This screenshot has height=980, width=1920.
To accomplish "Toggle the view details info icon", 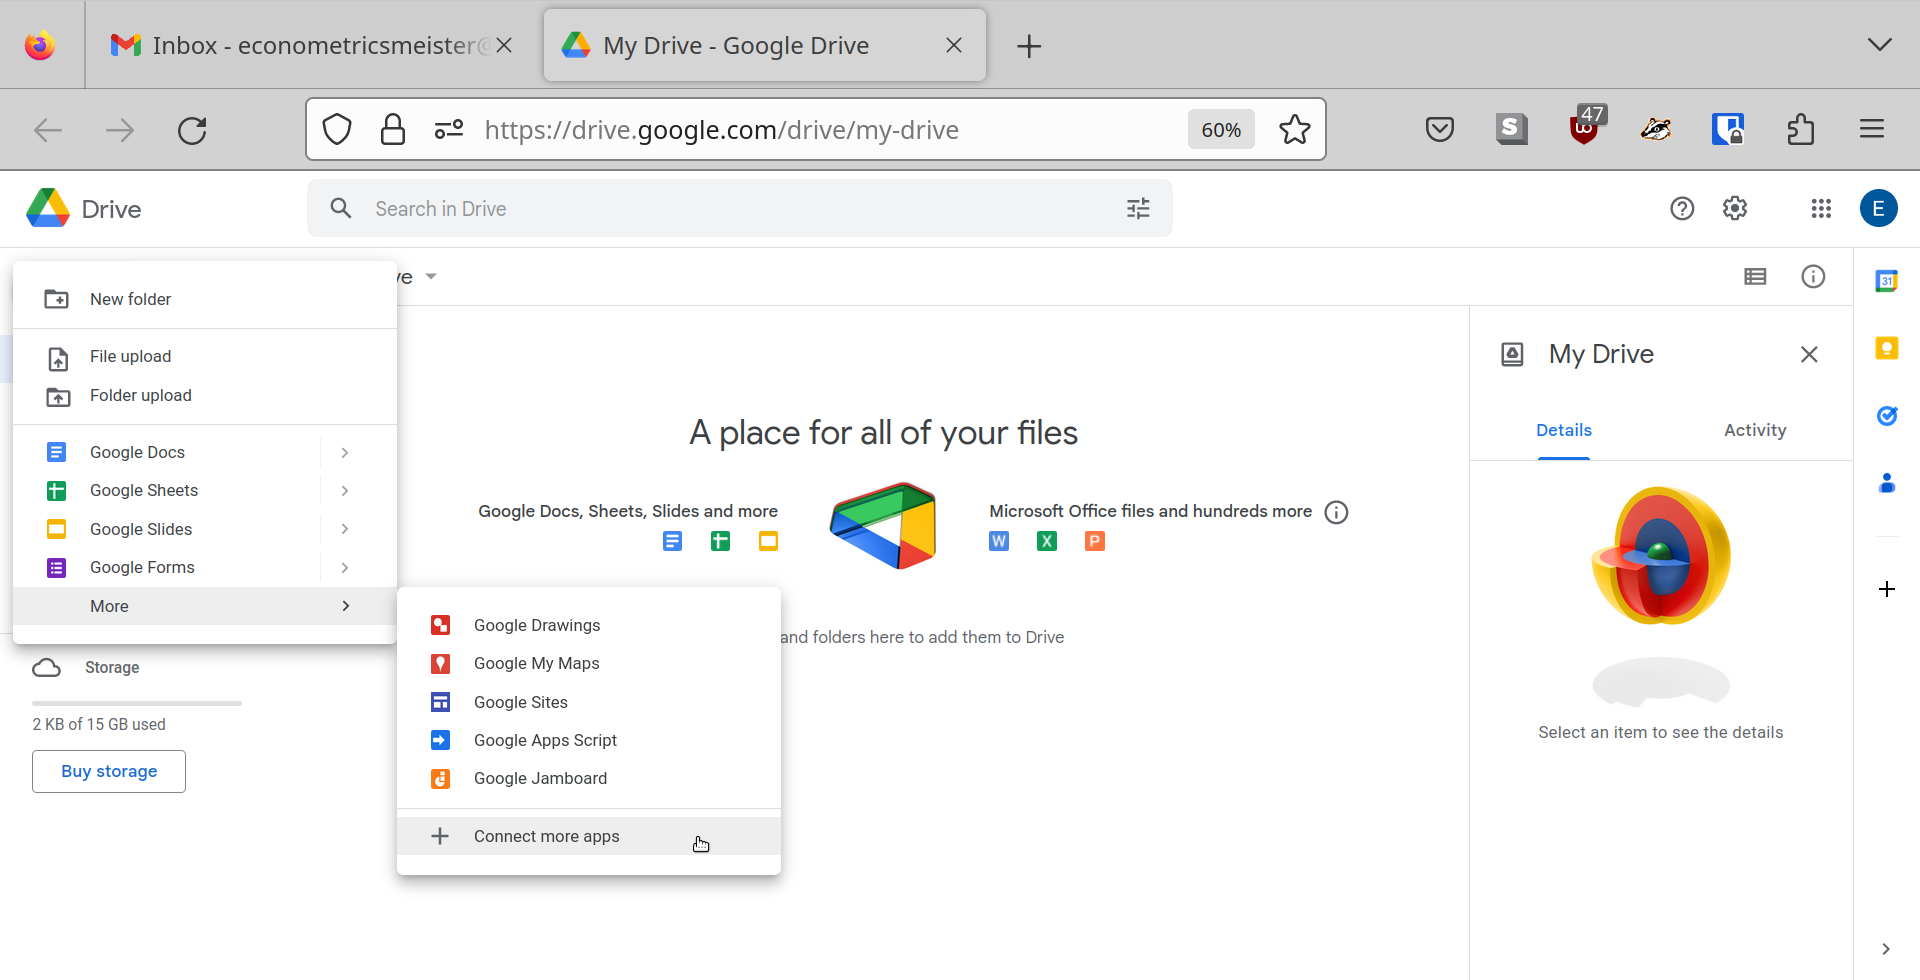I will click(1813, 277).
